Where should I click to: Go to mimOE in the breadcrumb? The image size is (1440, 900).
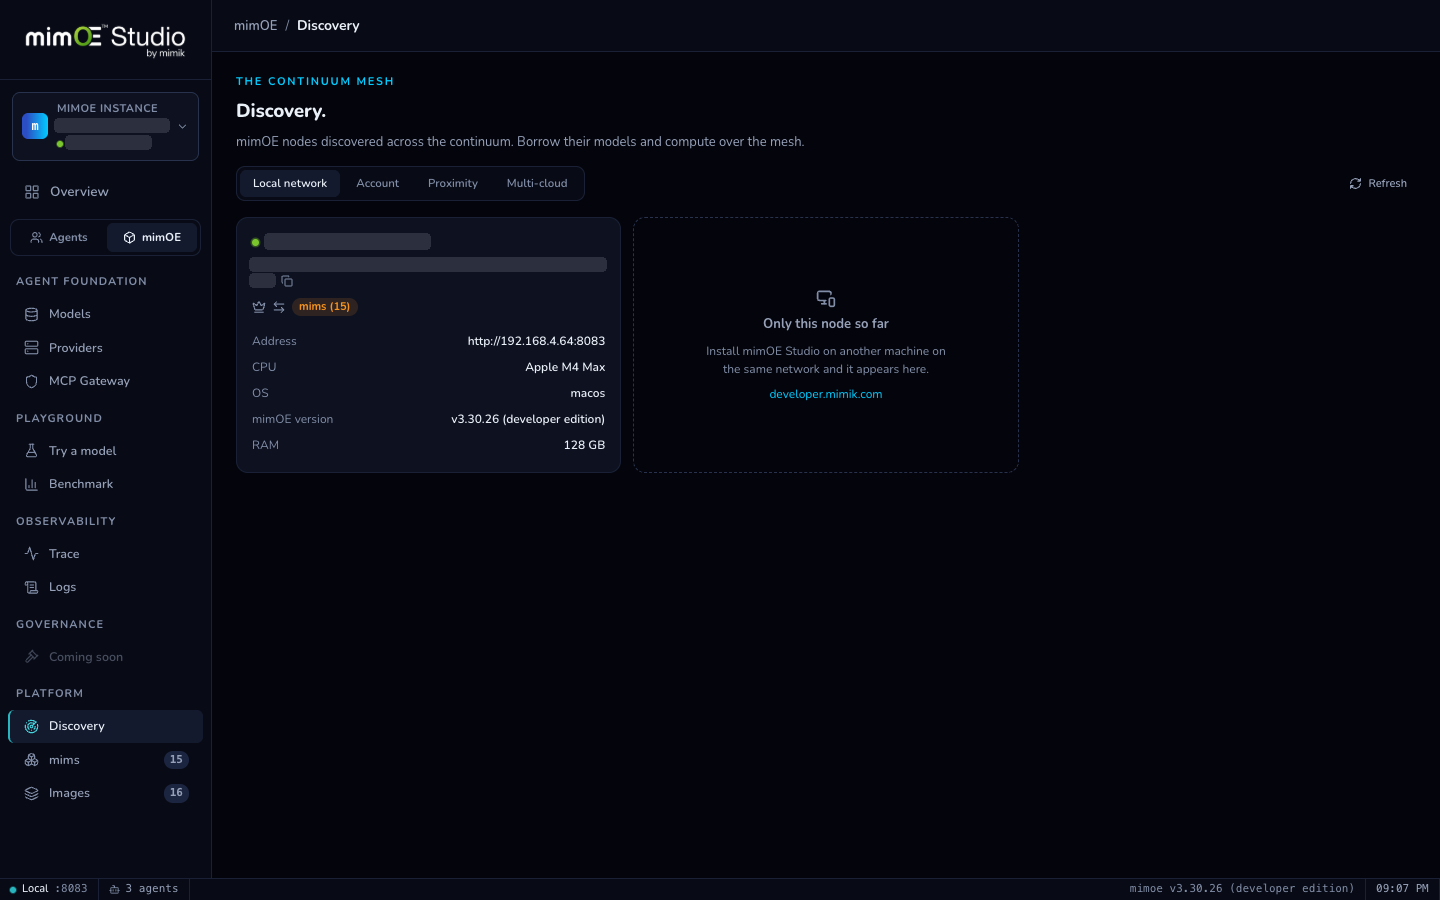pyautogui.click(x=256, y=26)
